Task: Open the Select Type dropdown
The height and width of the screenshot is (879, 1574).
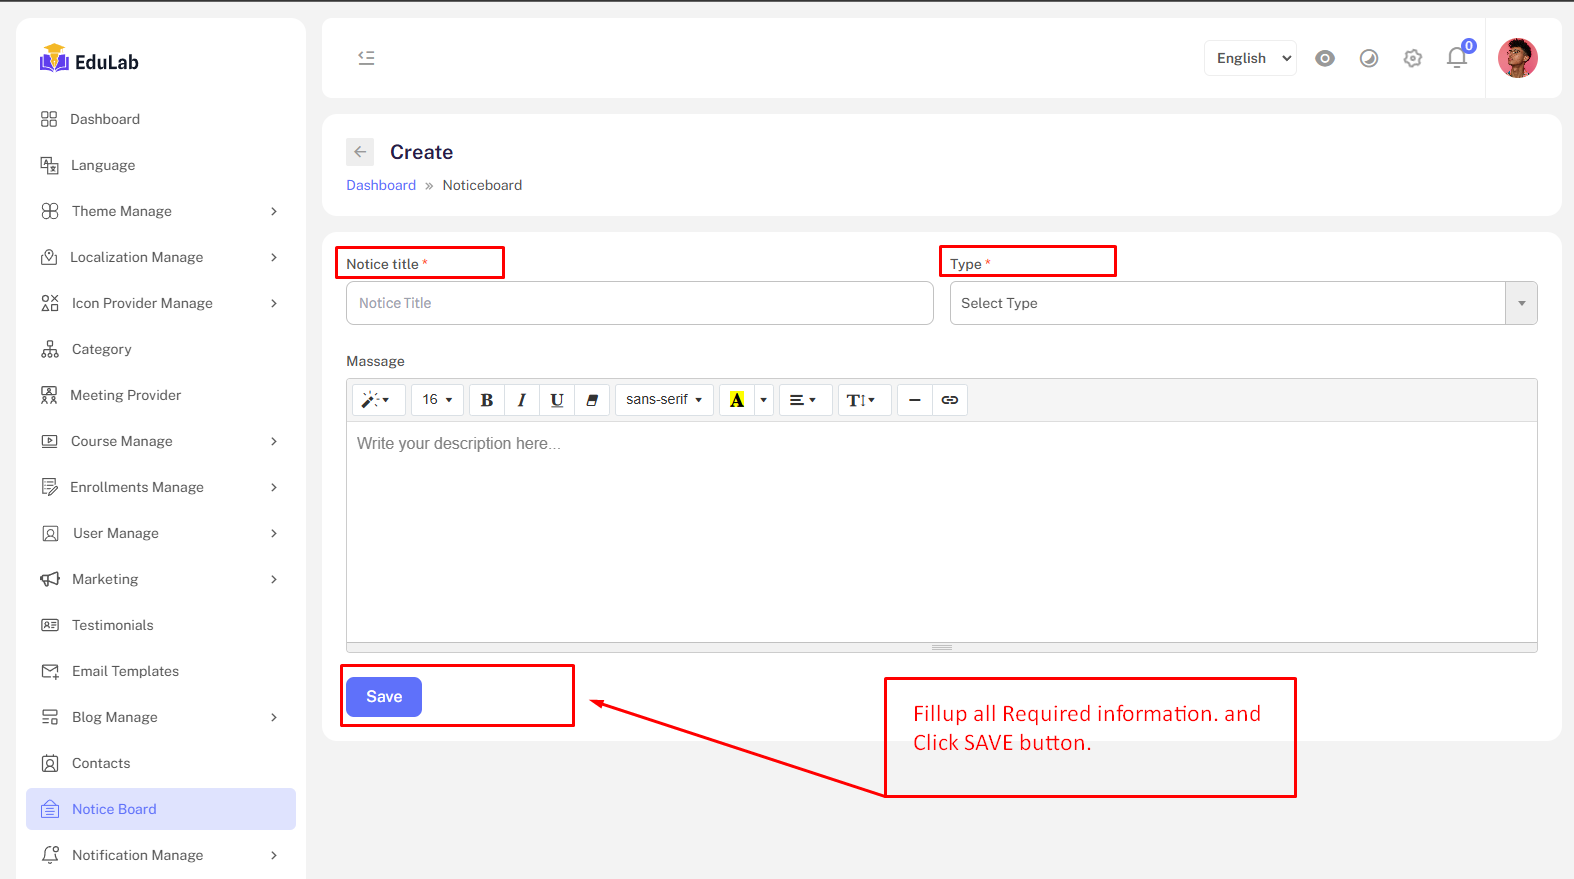Action: pos(1242,303)
